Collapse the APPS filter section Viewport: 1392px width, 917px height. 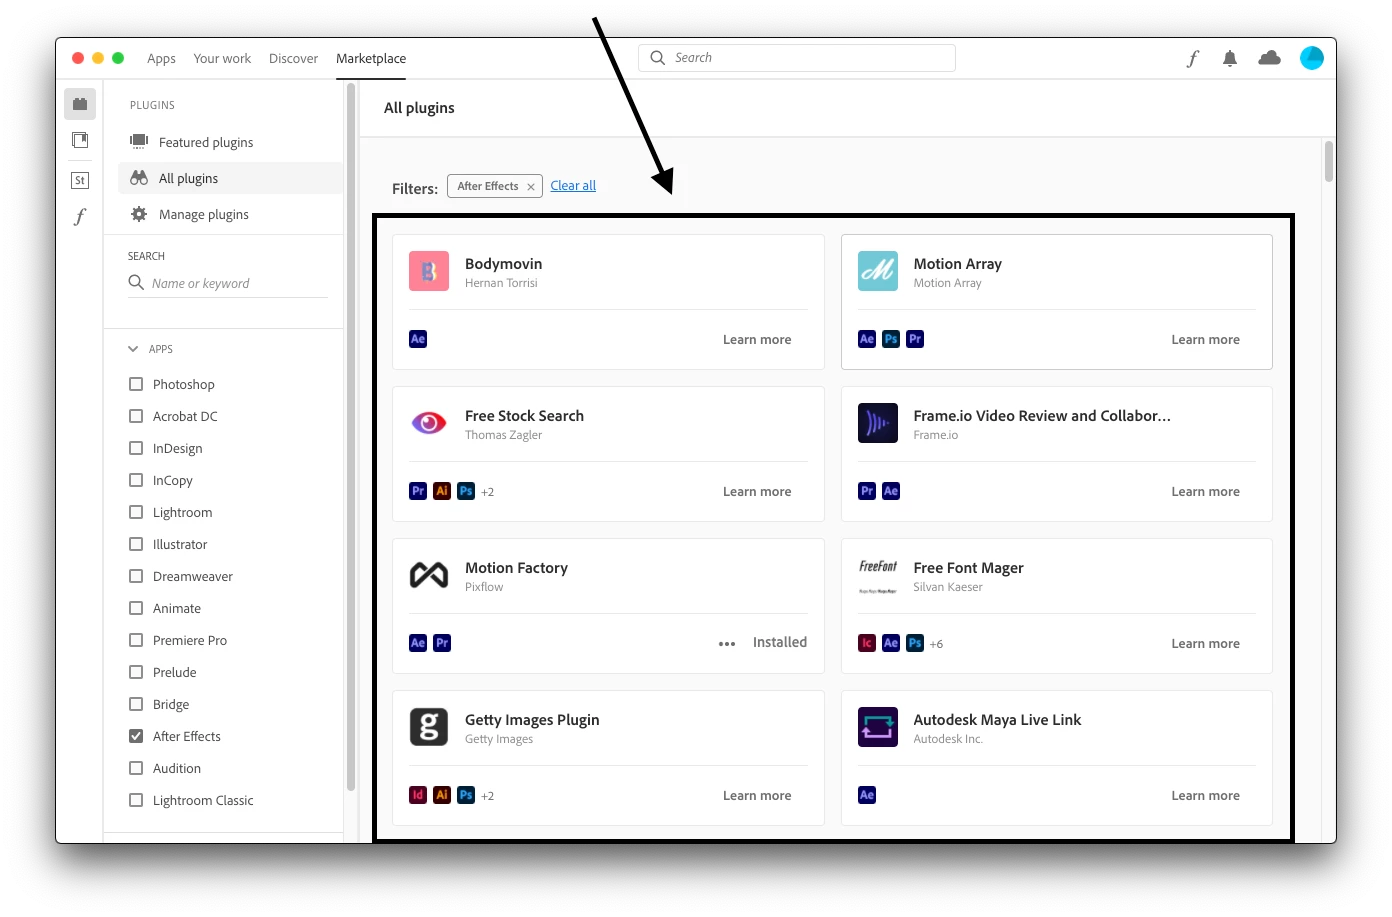pyautogui.click(x=133, y=349)
